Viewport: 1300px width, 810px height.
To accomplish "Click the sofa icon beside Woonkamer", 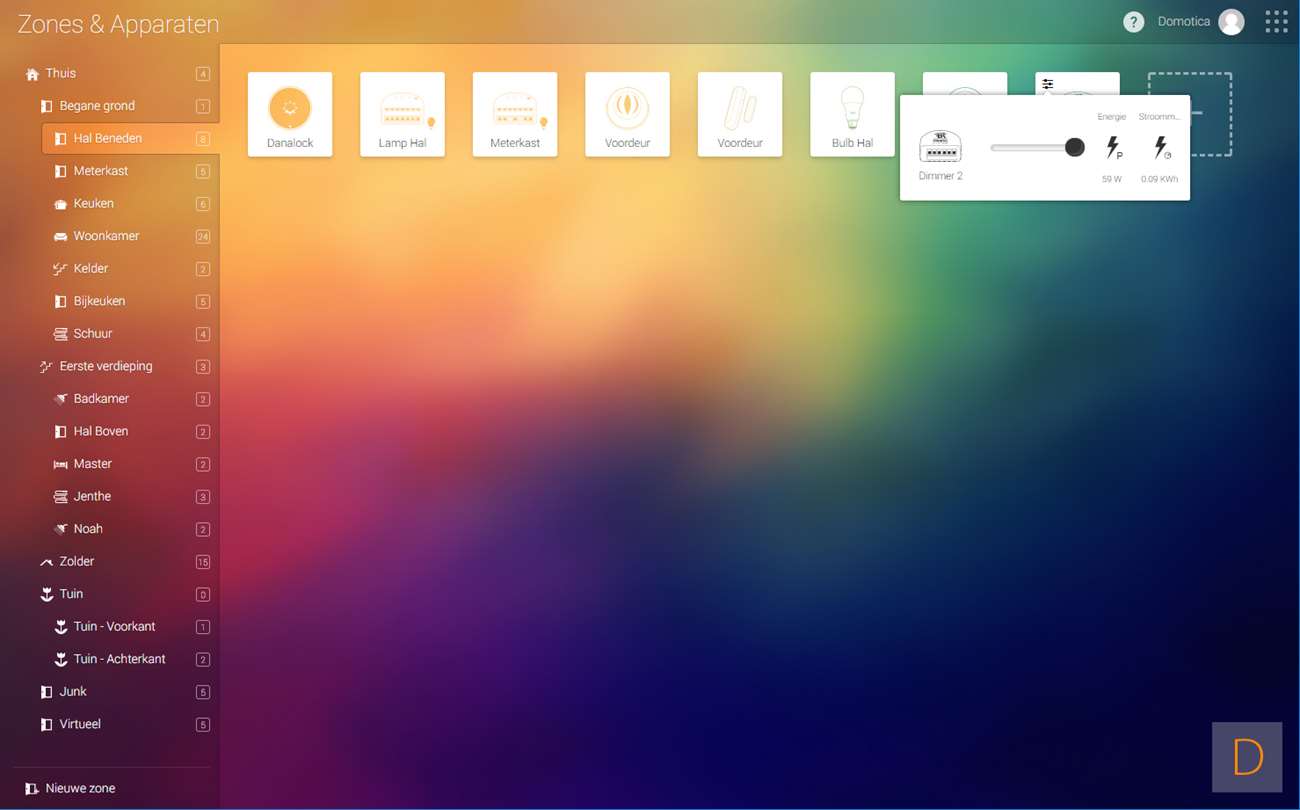I will 60,237.
